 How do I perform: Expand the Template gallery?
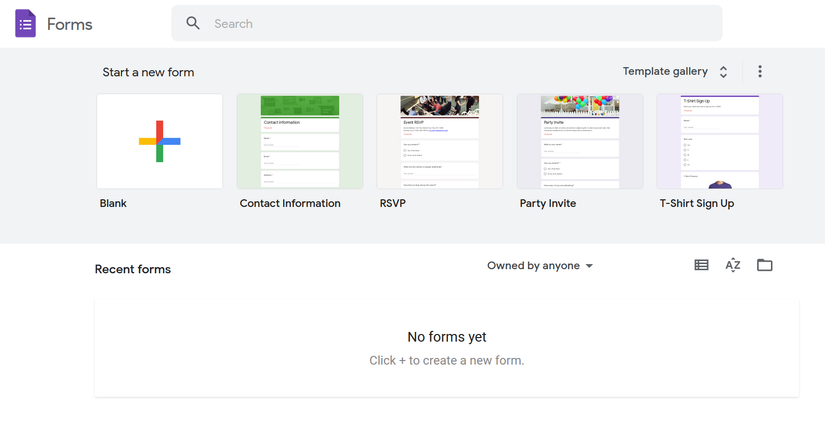675,72
